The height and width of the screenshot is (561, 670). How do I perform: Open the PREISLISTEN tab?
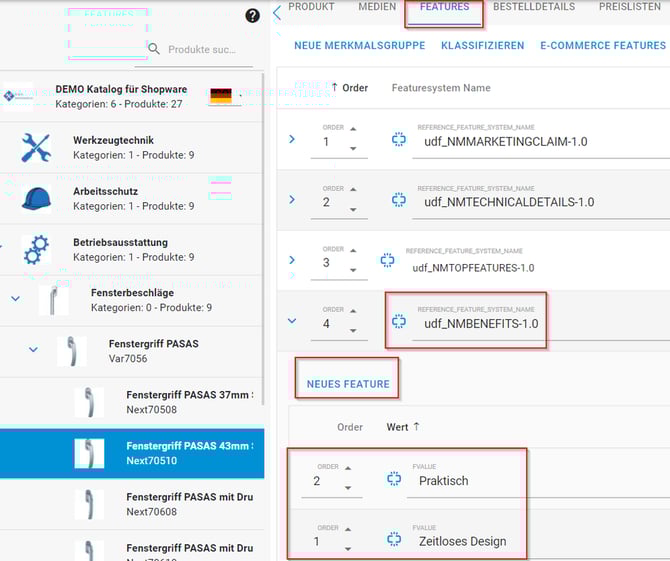coord(629,7)
